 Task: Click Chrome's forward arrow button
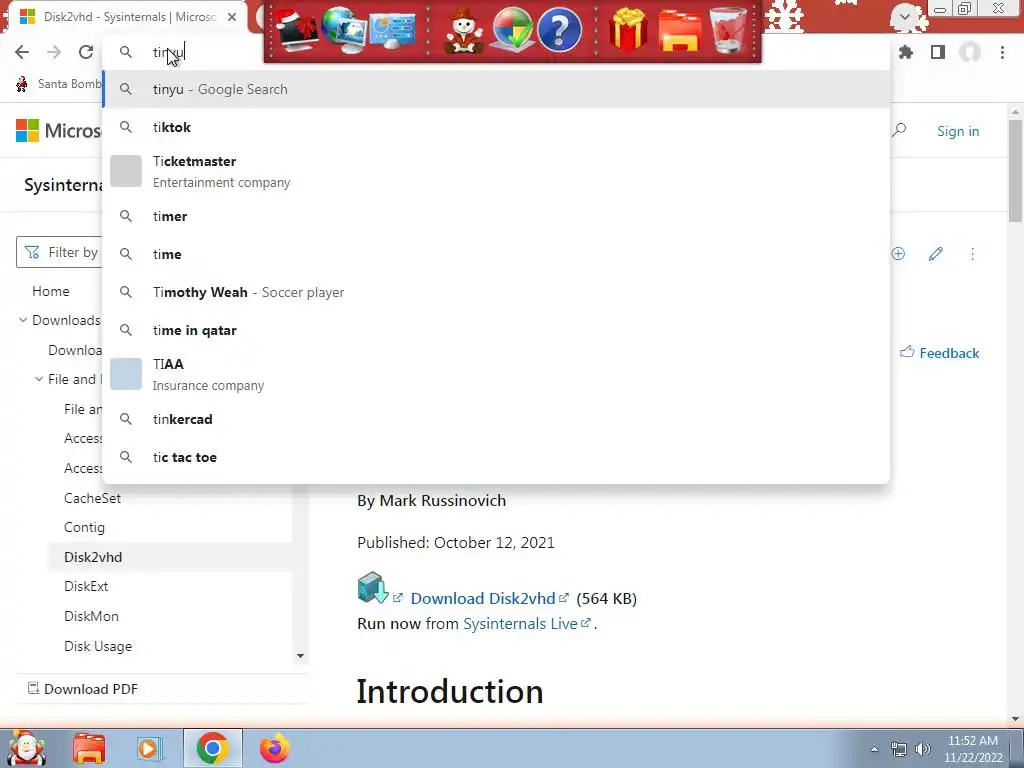click(x=54, y=52)
